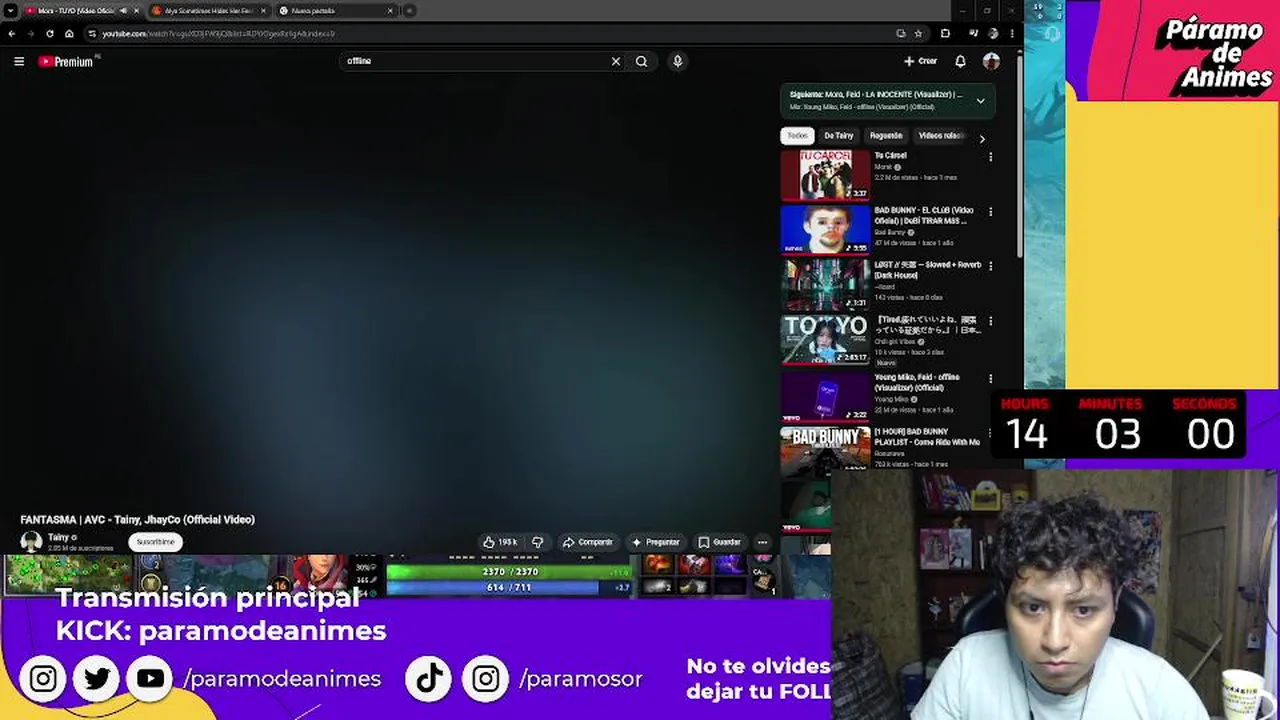1280x720 pixels.
Task: Click the FANTASMA | AVC video title
Action: click(x=138, y=519)
